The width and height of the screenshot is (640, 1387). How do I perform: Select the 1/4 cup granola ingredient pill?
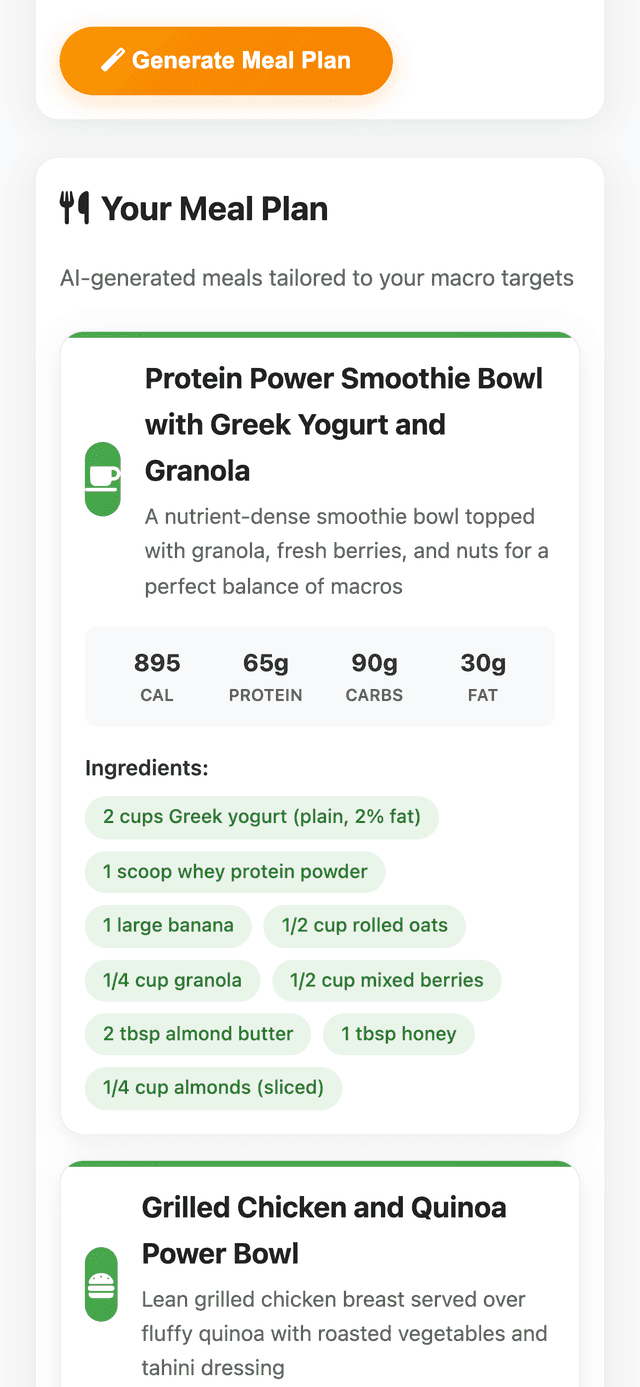[172, 980]
